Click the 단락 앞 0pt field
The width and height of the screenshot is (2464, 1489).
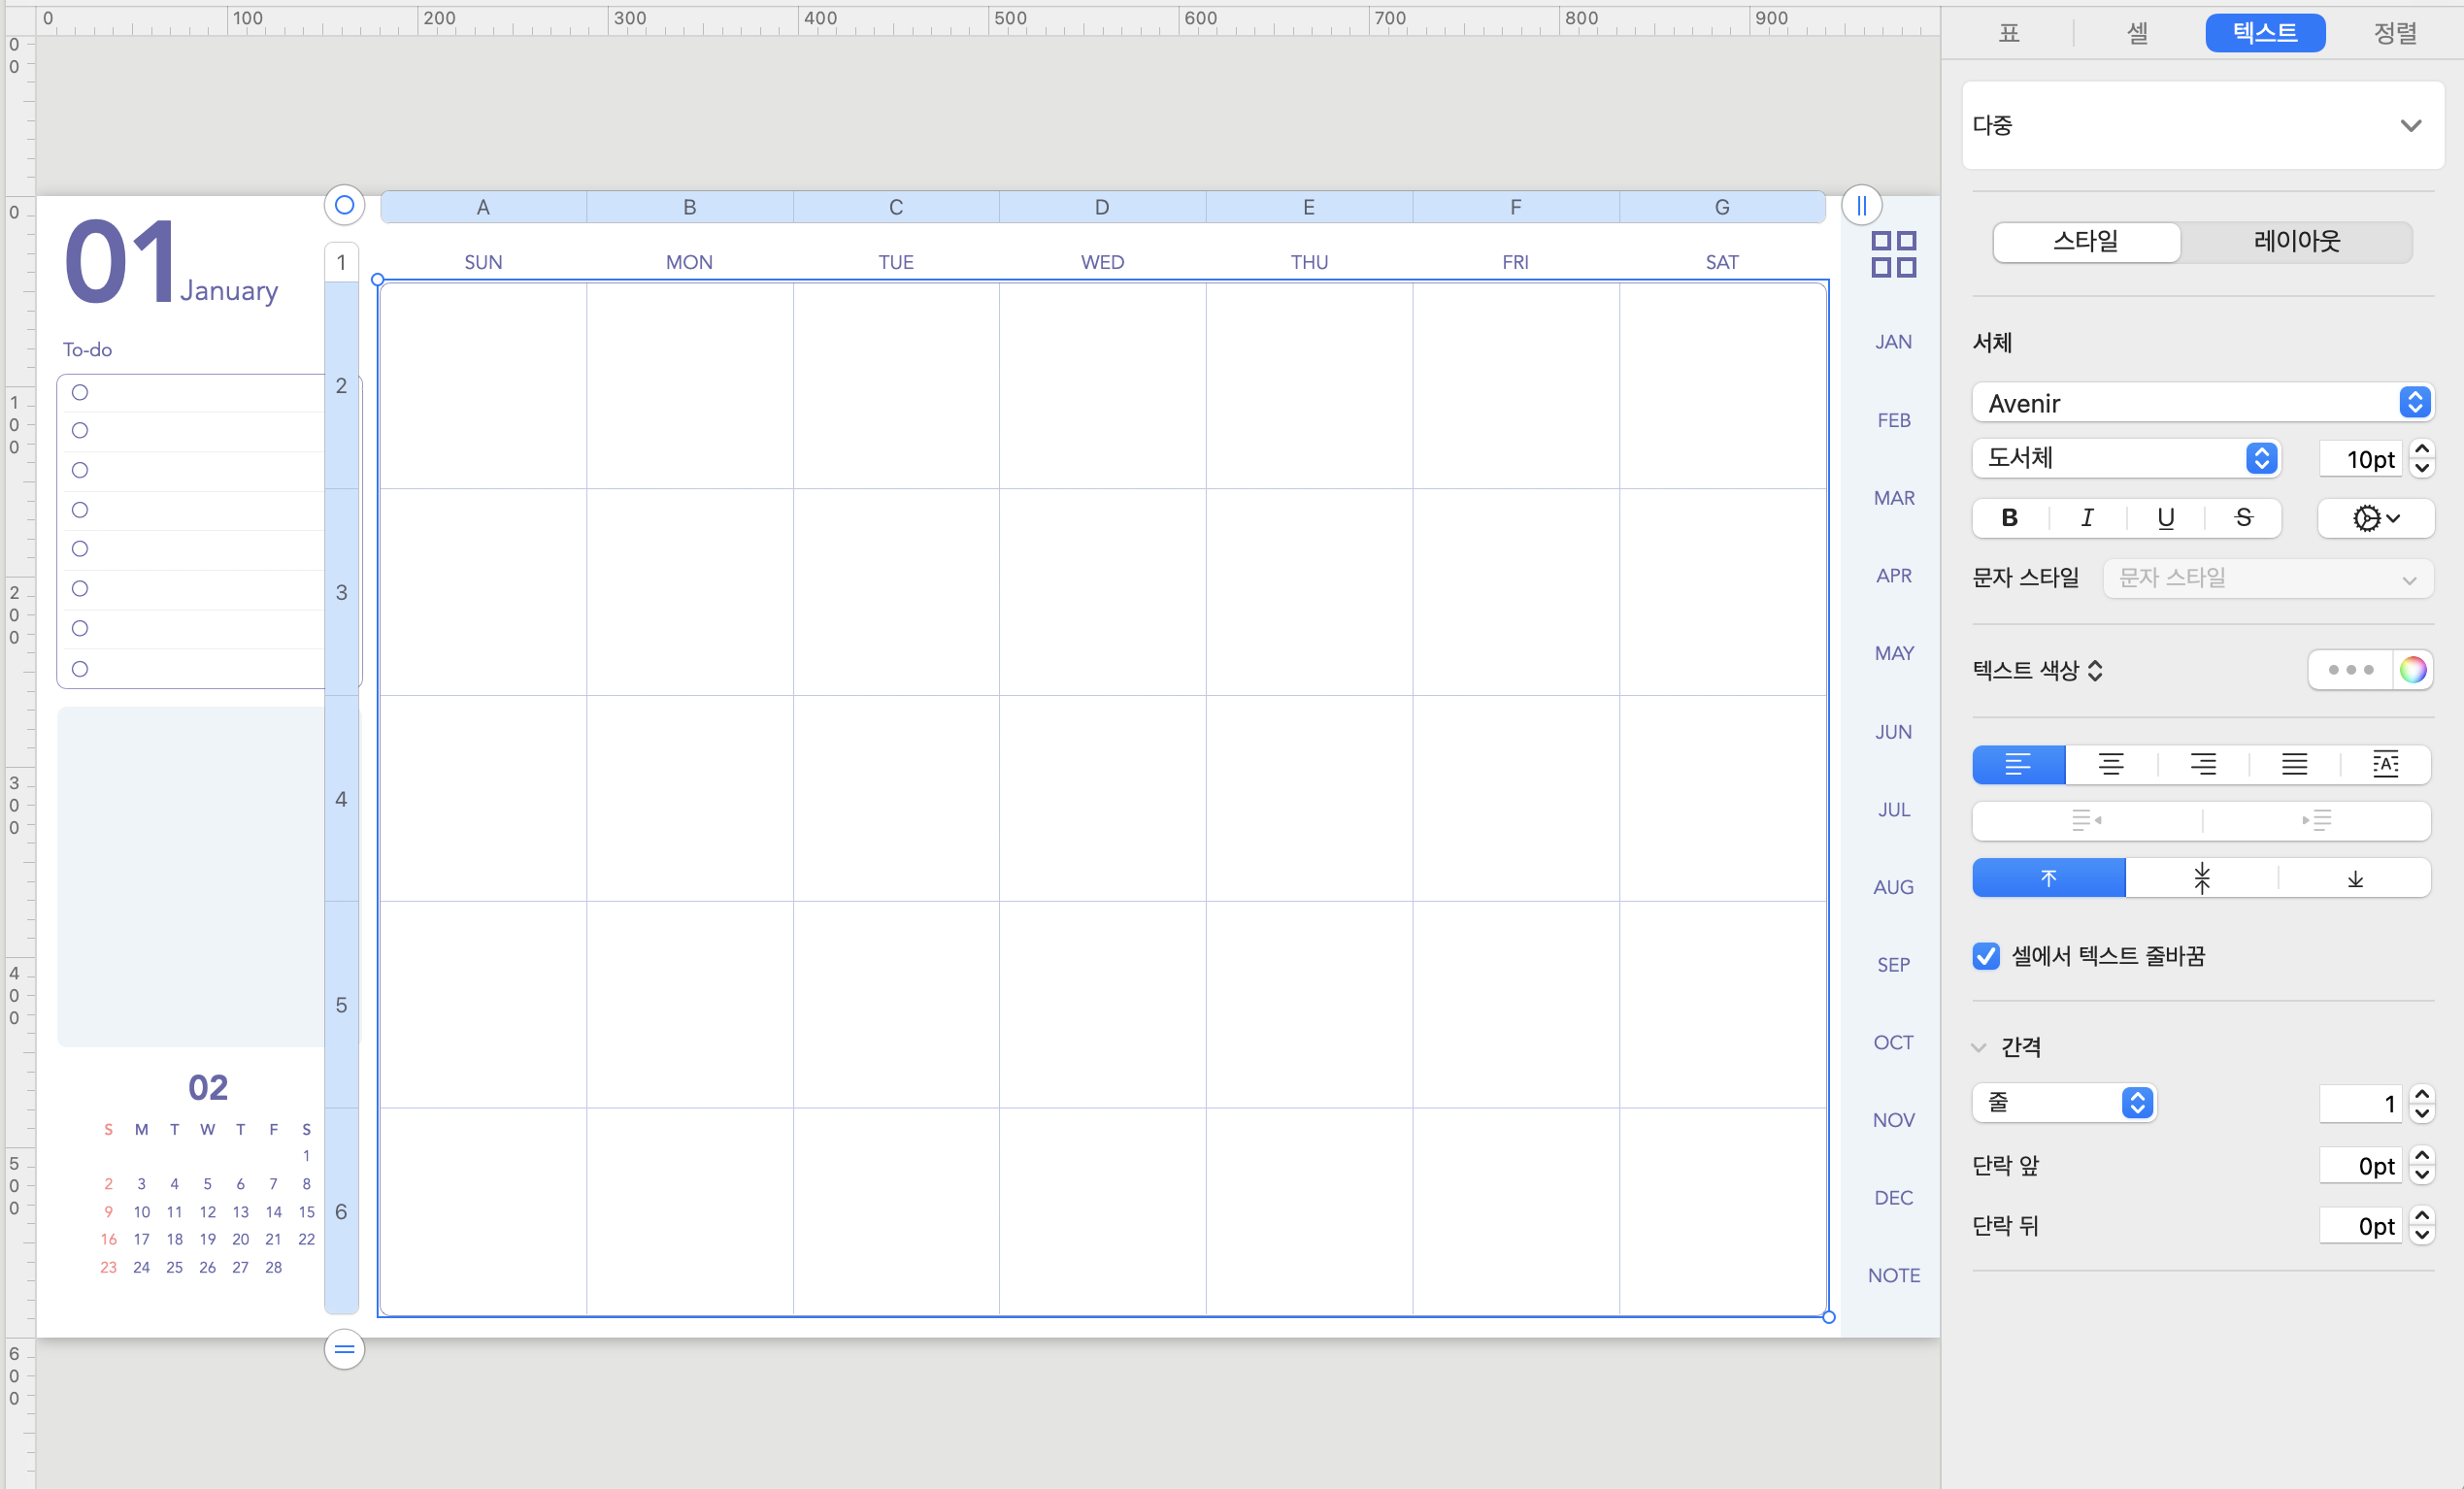[x=2360, y=1165]
